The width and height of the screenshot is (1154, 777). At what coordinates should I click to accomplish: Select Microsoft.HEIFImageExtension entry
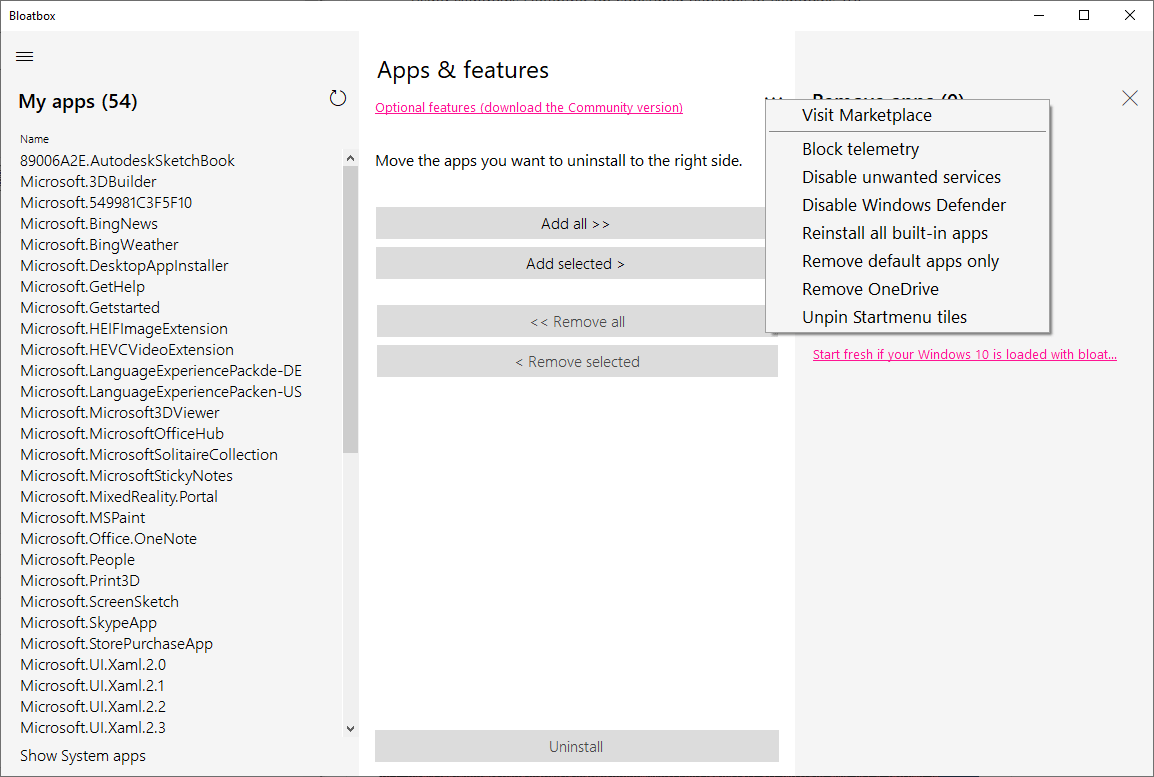click(124, 329)
